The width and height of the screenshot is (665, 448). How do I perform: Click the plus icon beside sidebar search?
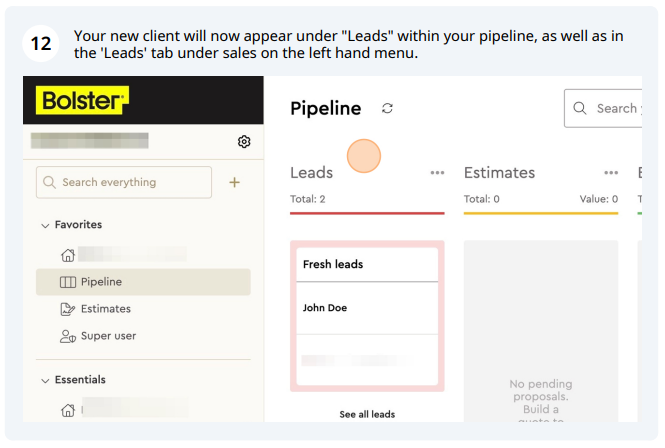pyautogui.click(x=235, y=182)
